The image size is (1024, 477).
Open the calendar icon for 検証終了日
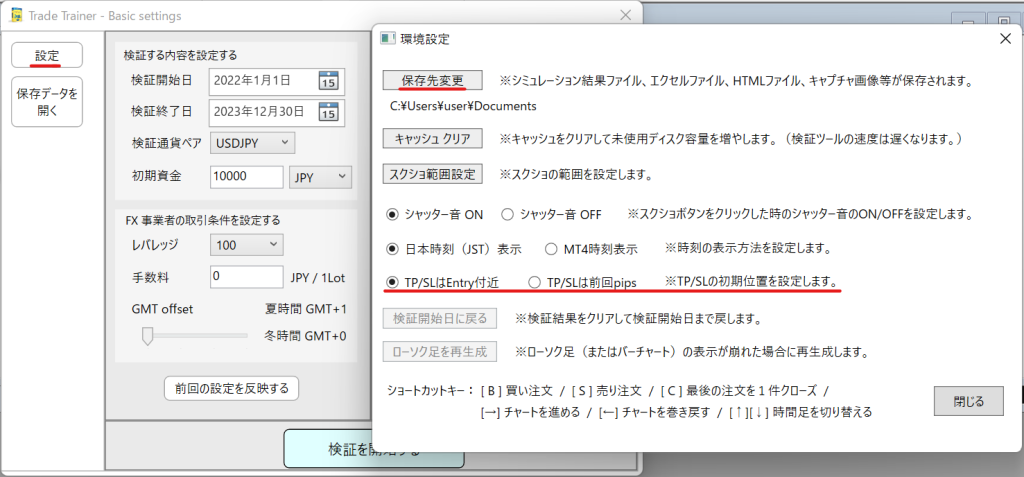[x=328, y=112]
